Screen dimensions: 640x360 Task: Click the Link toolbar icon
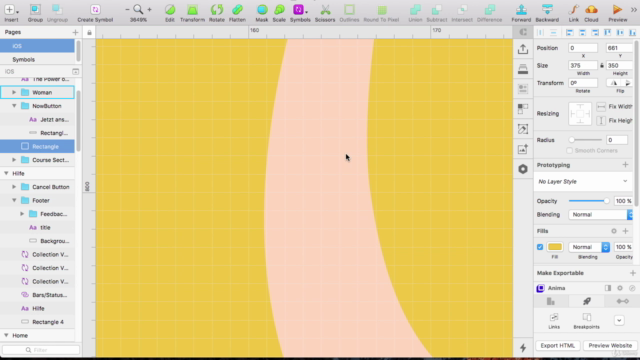[573, 13]
